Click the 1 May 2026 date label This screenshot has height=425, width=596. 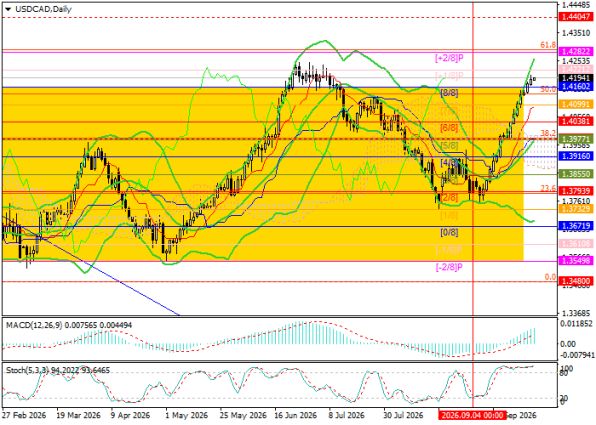(188, 414)
